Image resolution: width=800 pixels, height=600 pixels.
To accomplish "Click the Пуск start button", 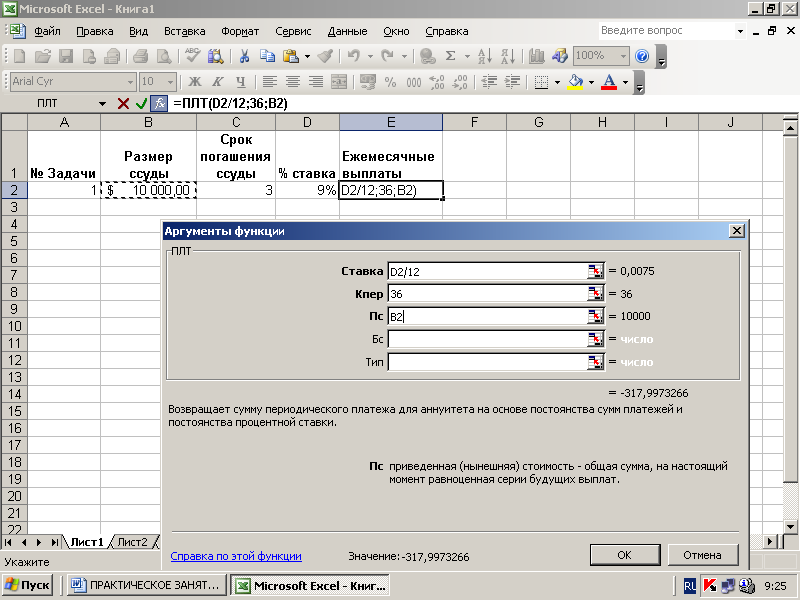I will tap(28, 585).
